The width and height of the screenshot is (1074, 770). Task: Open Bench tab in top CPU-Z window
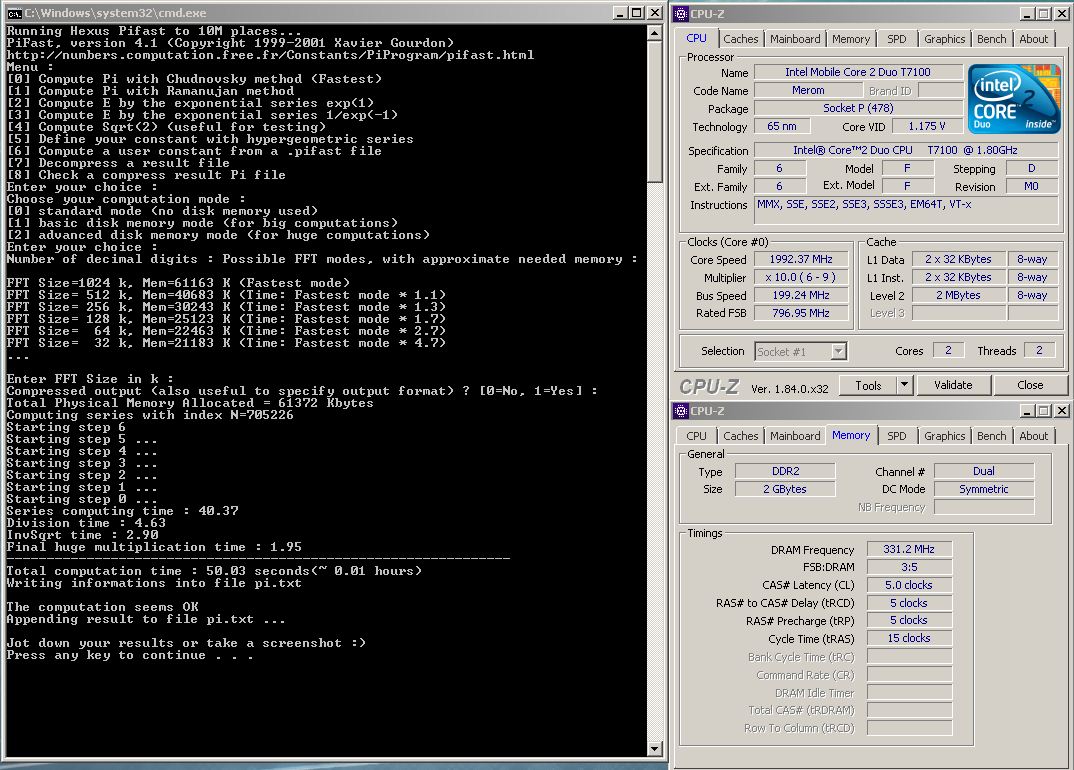(x=991, y=39)
